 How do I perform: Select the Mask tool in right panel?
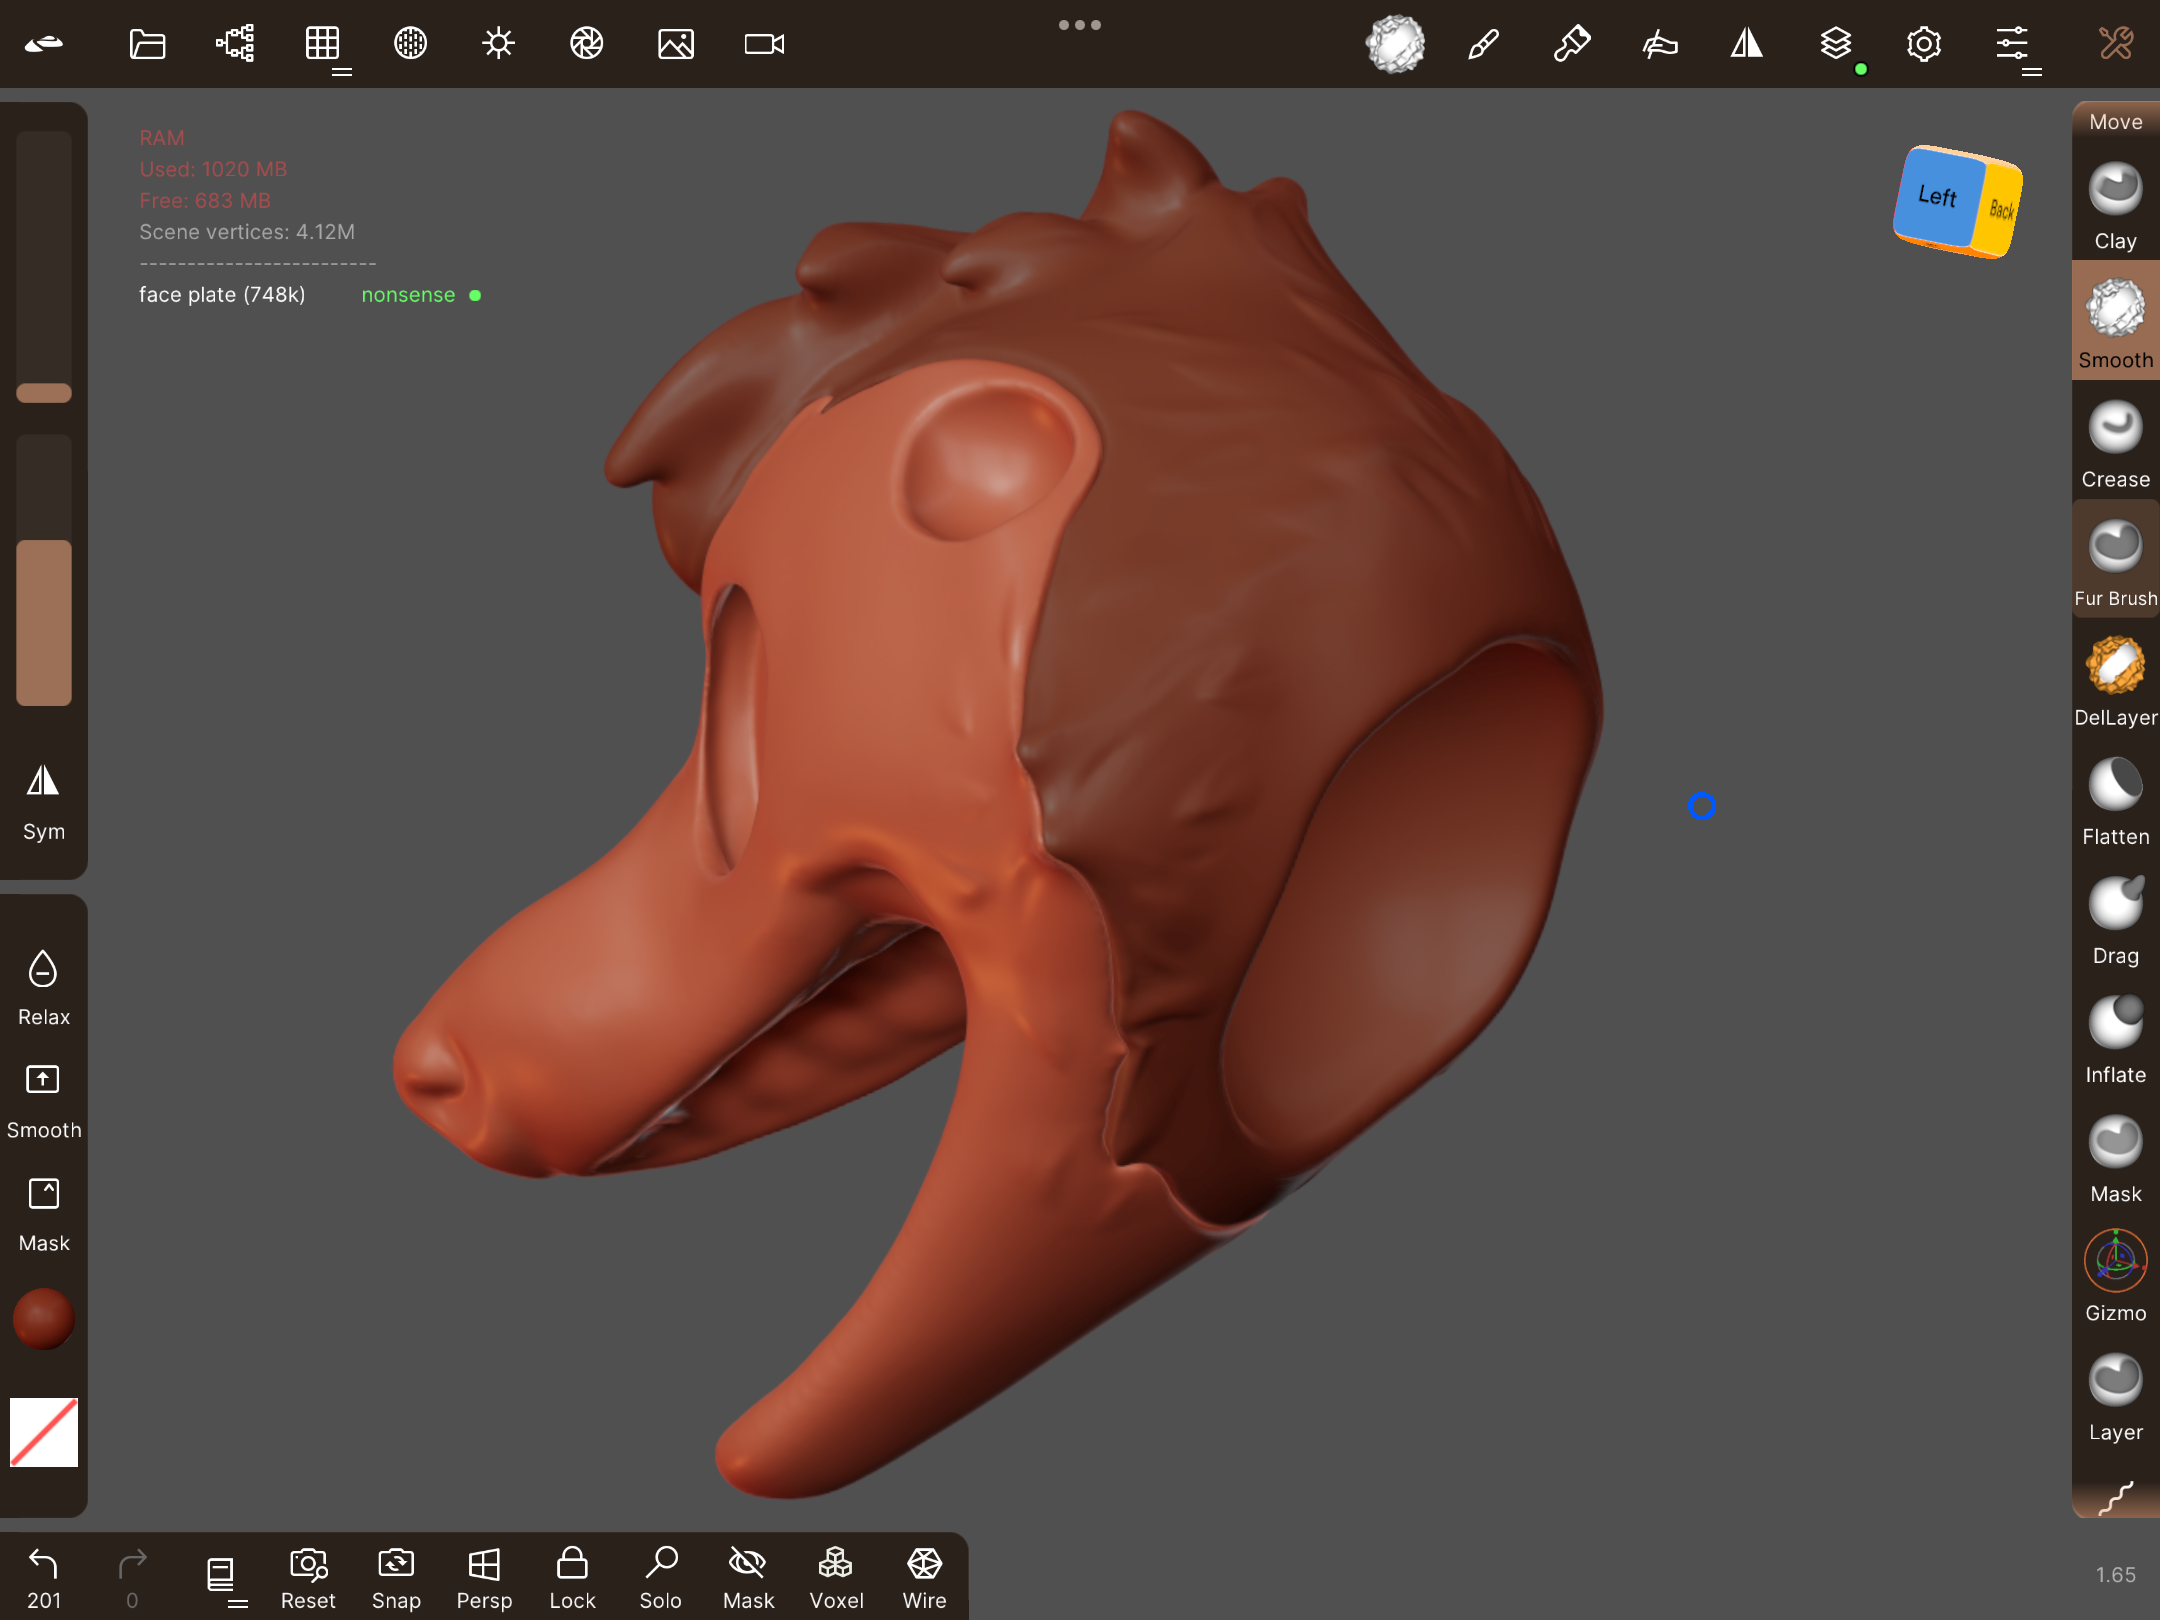click(2116, 1158)
